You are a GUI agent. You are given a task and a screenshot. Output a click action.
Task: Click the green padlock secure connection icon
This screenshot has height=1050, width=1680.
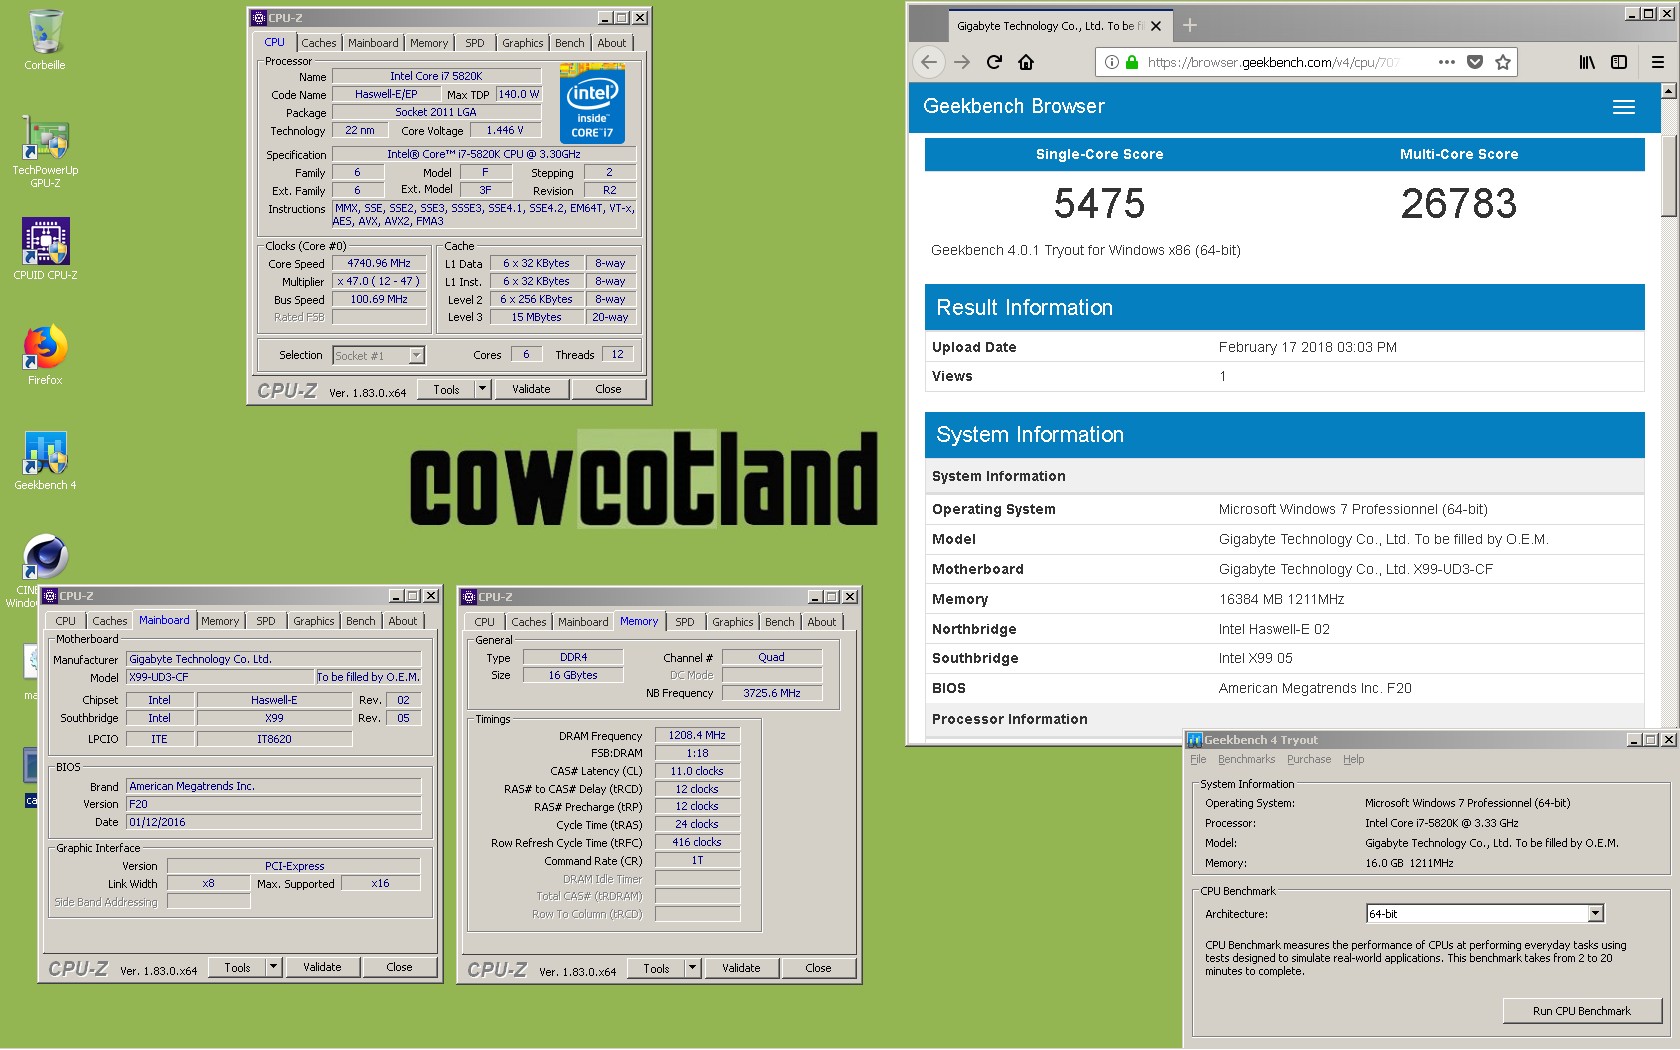(x=1132, y=62)
